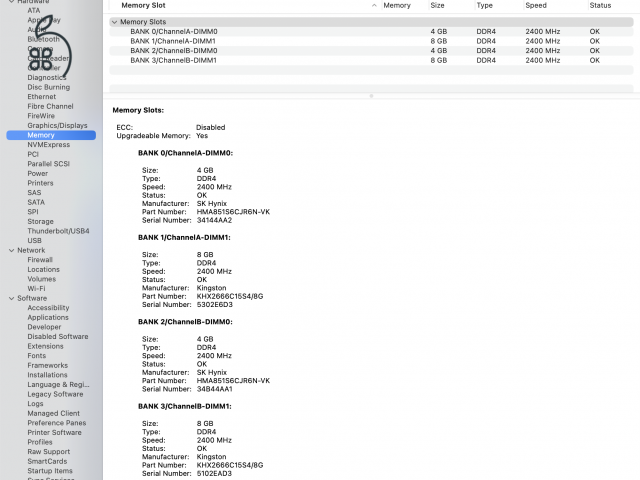Select BANK 2/ChannelB-DIMM0 row
This screenshot has width=640, height=480.
371,51
